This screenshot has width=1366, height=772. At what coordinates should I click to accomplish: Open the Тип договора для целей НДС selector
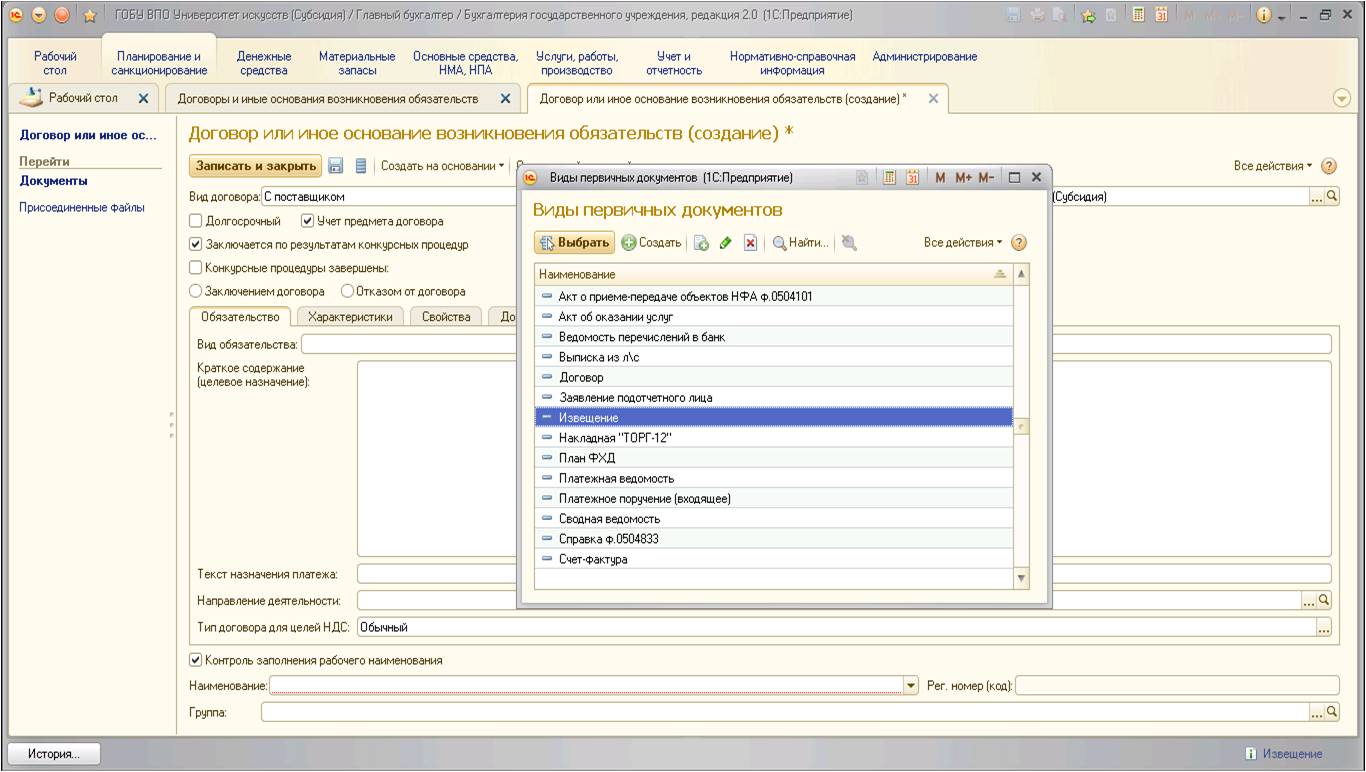1324,627
